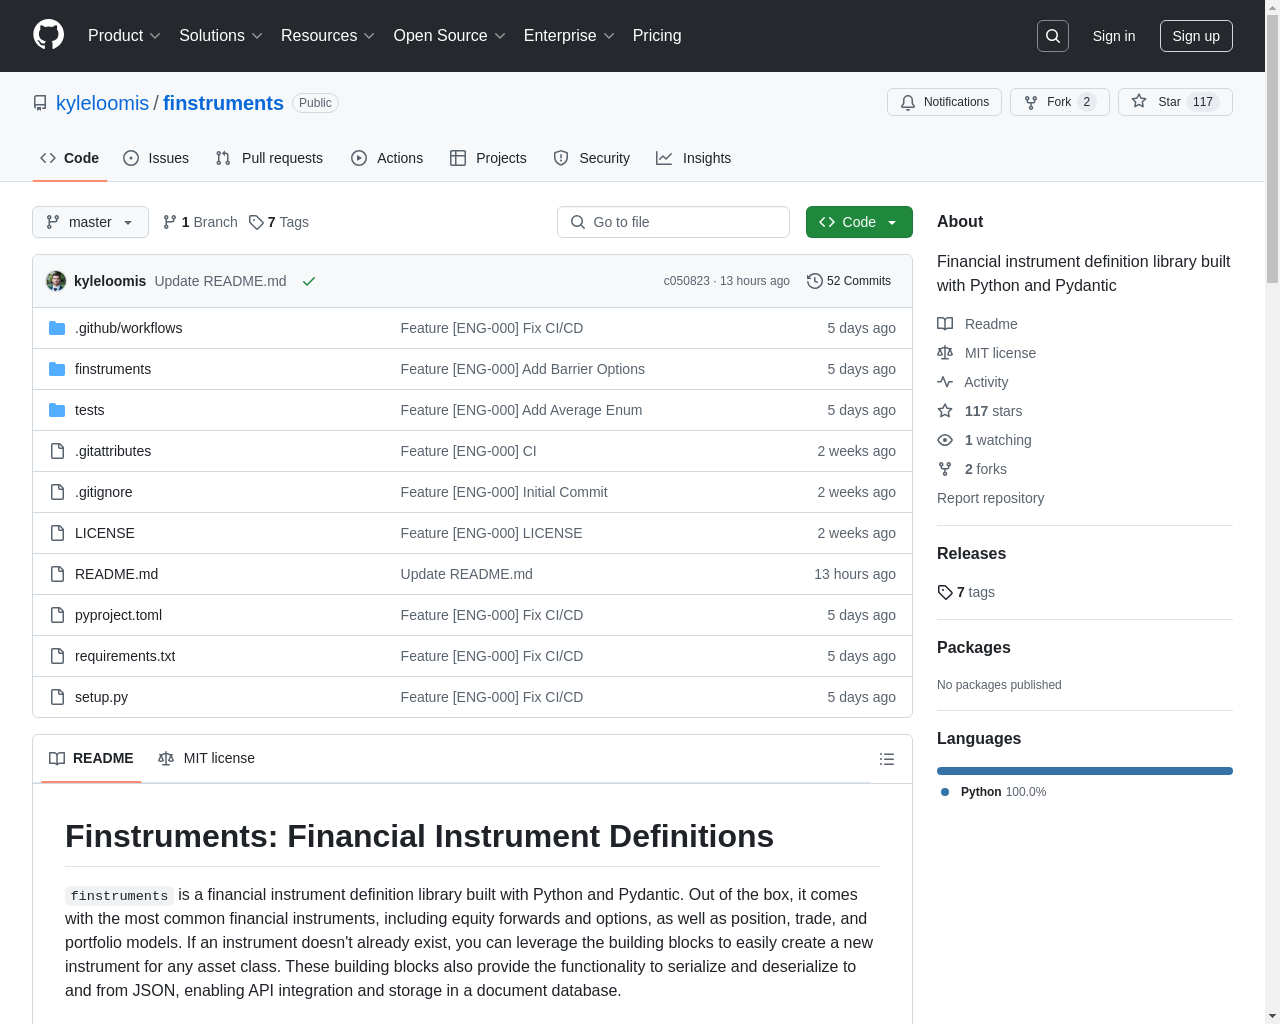
Task: Focus the Go to file search field
Action: pyautogui.click(x=673, y=222)
